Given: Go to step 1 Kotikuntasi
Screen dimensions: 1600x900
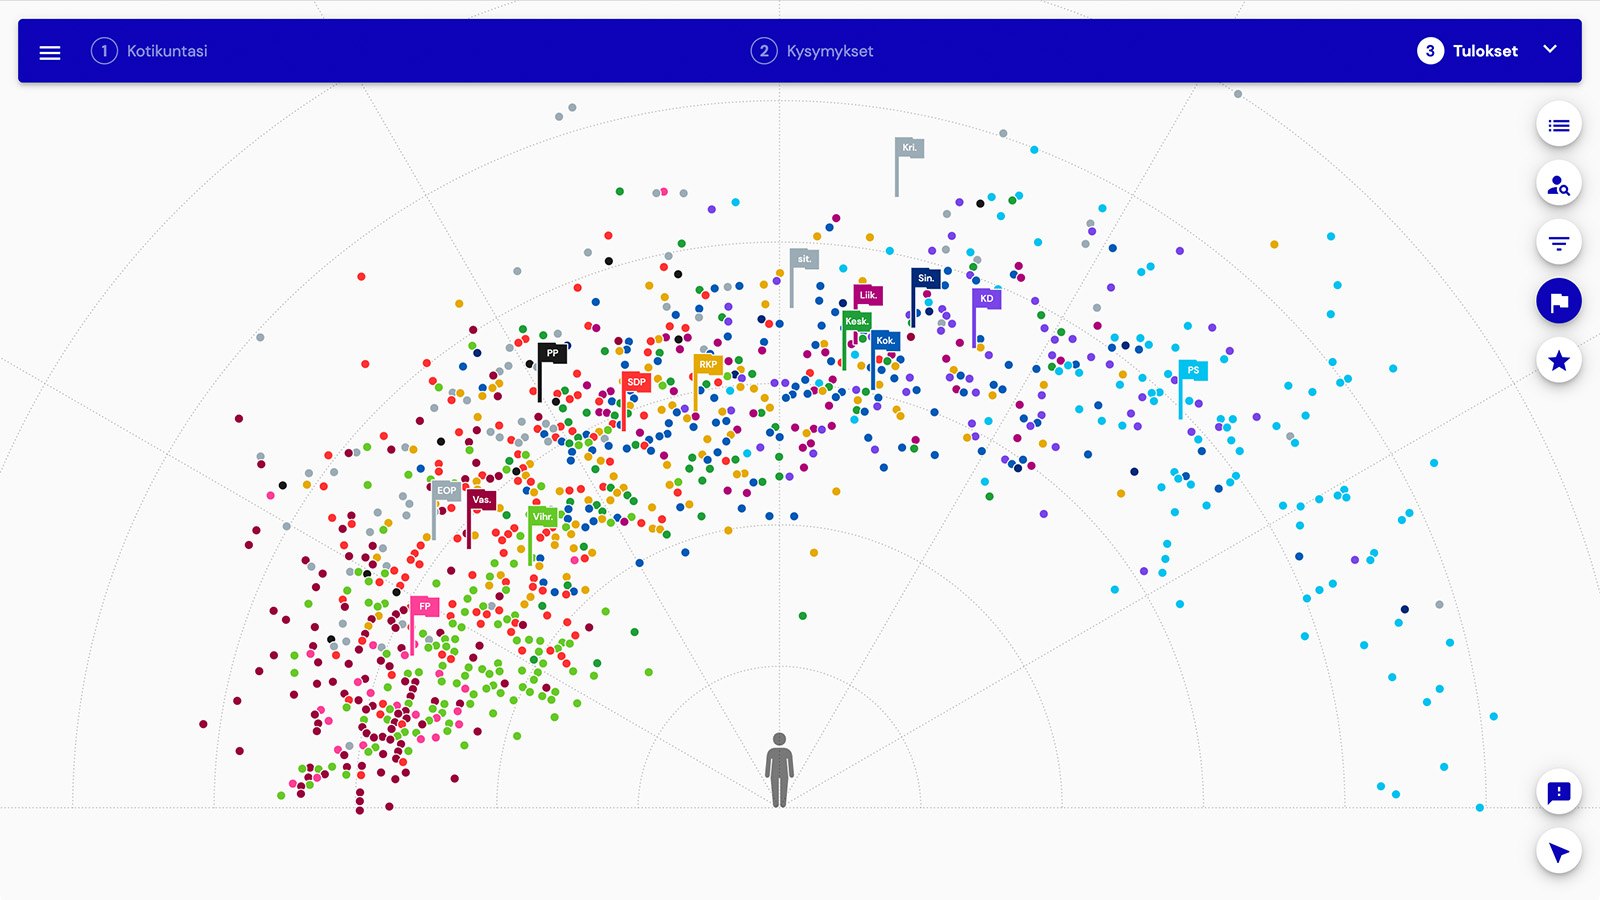Looking at the screenshot, I should tap(149, 51).
